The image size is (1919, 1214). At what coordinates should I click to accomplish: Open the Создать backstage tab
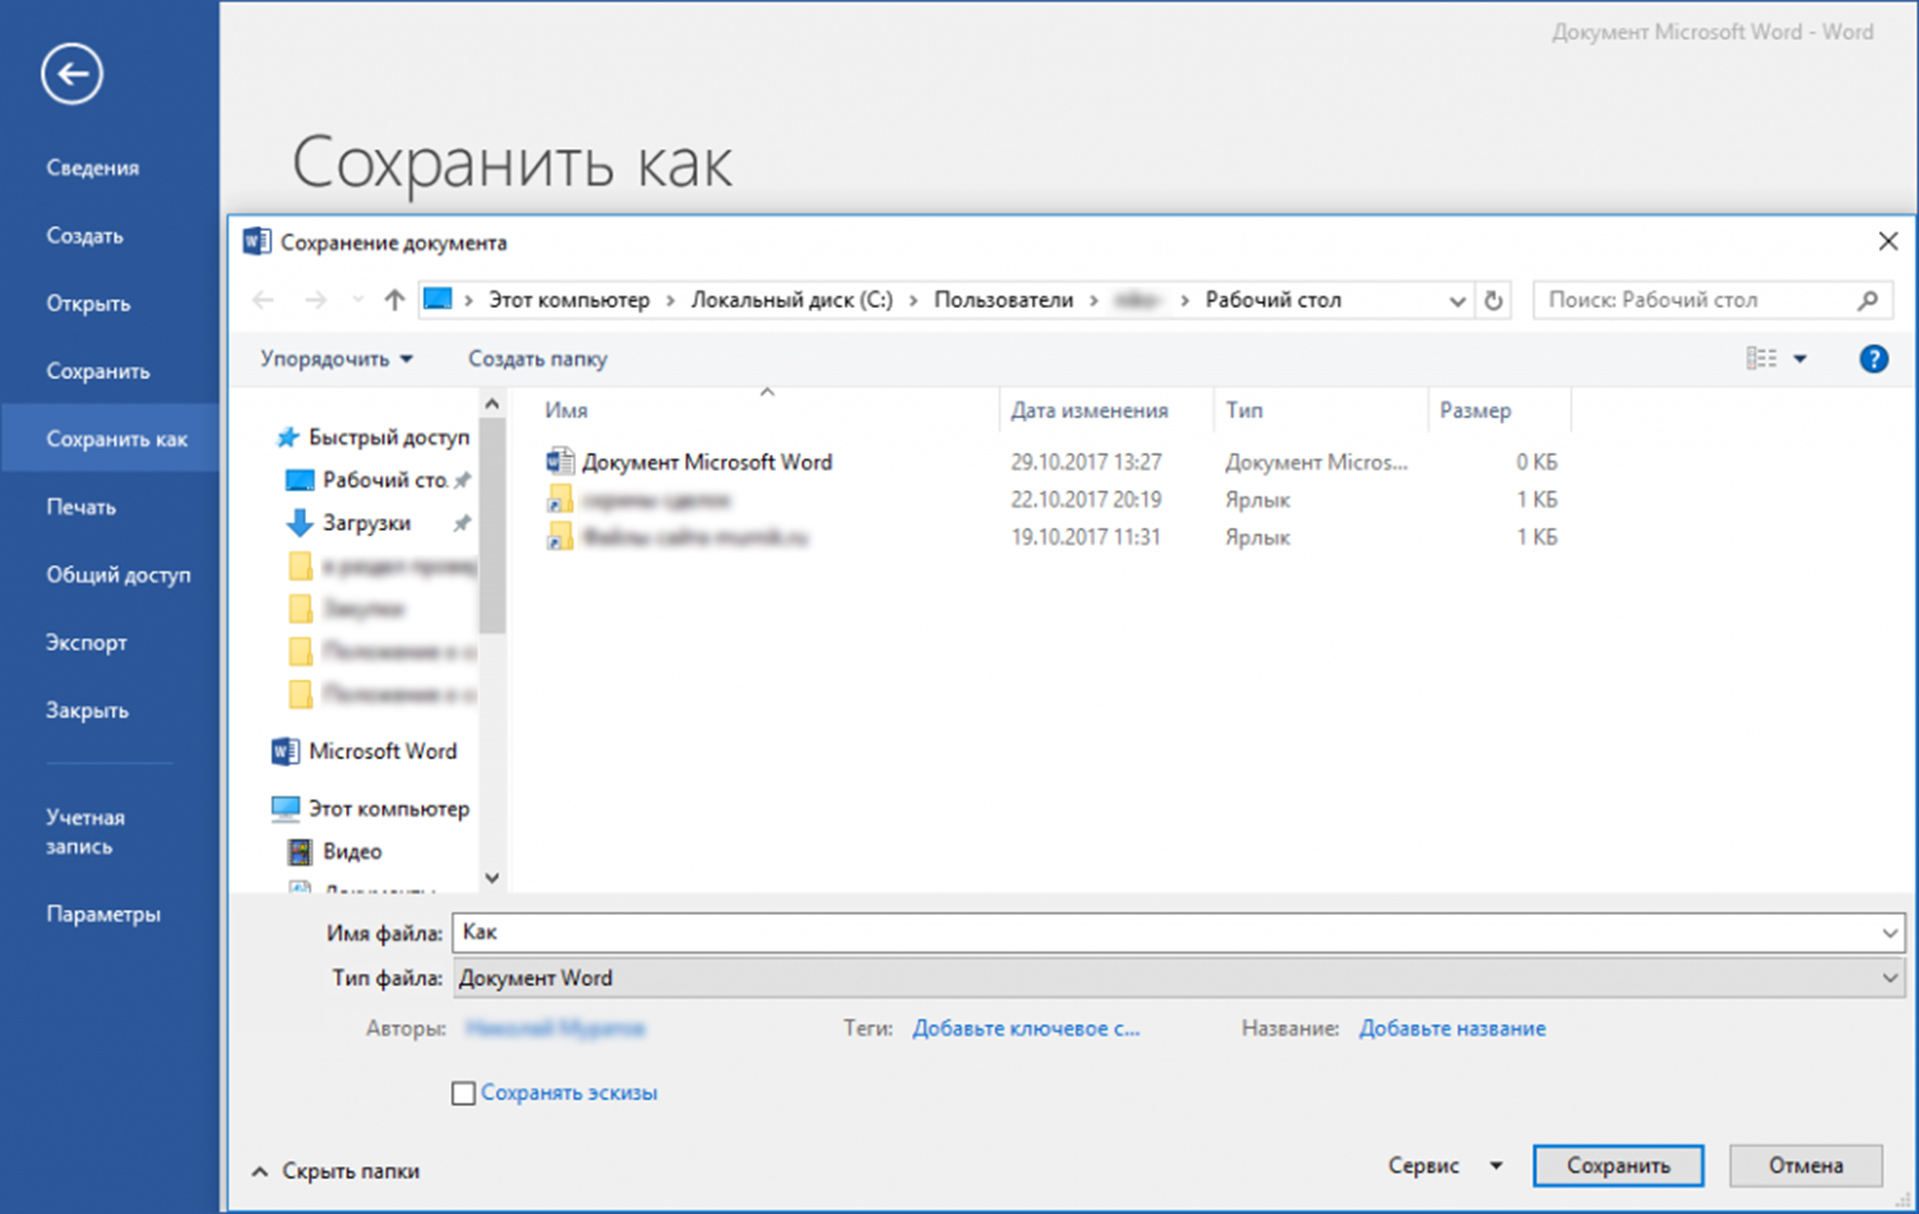(x=85, y=236)
